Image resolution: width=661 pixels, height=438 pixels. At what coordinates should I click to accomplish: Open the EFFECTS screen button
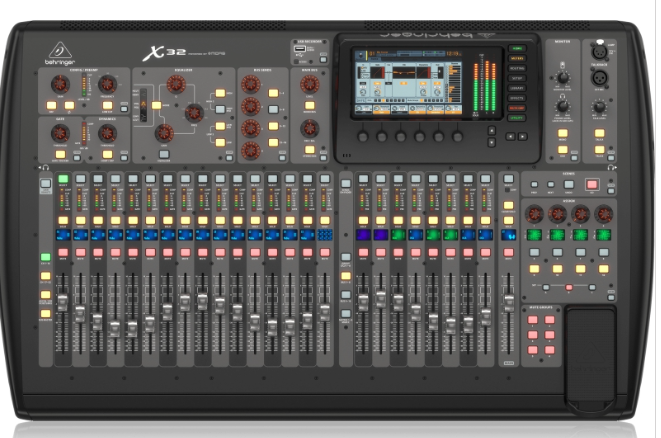516,98
